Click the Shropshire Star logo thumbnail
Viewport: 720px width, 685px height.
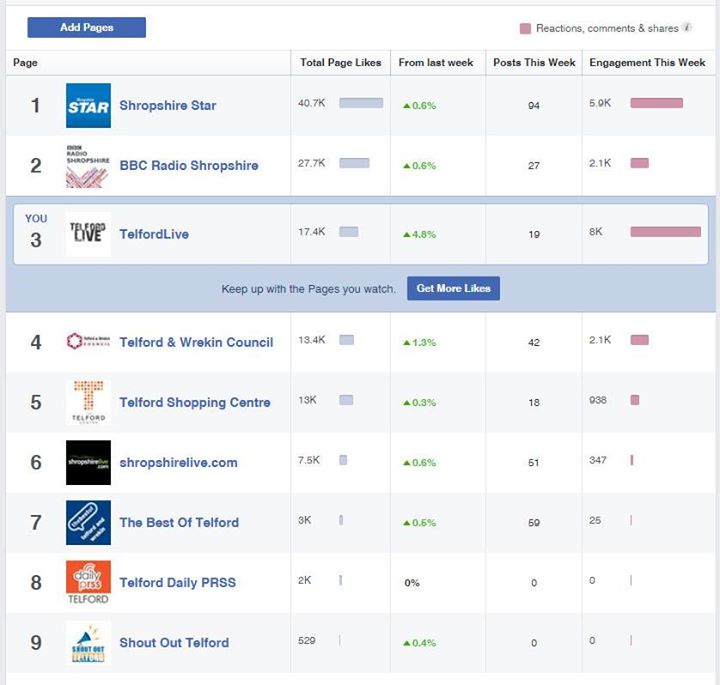(x=88, y=105)
